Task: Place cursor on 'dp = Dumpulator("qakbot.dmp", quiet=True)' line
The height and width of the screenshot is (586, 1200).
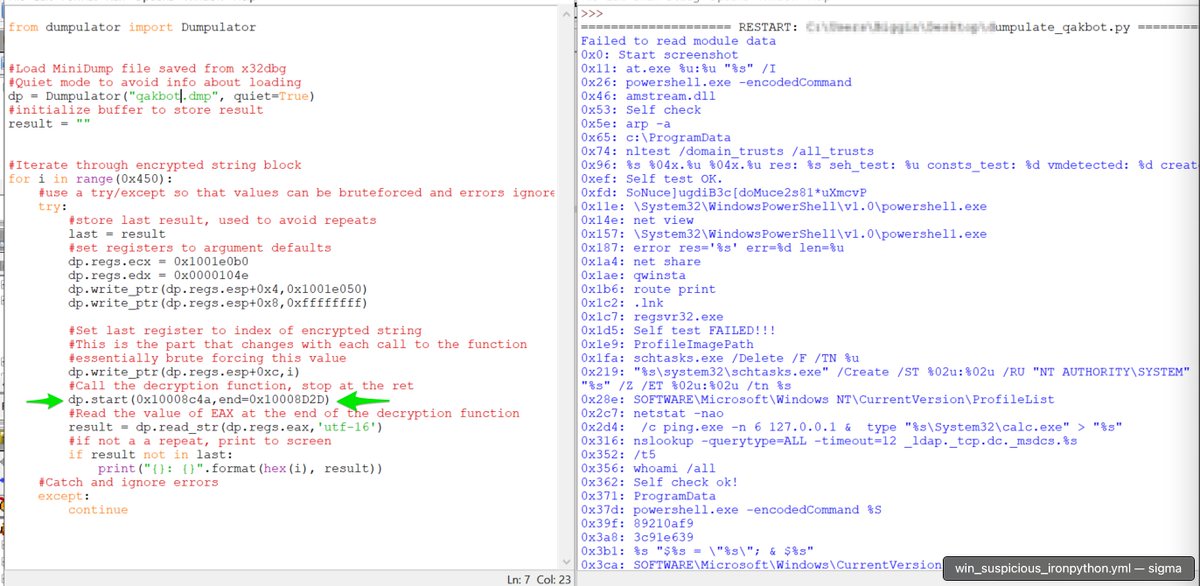Action: (x=160, y=96)
